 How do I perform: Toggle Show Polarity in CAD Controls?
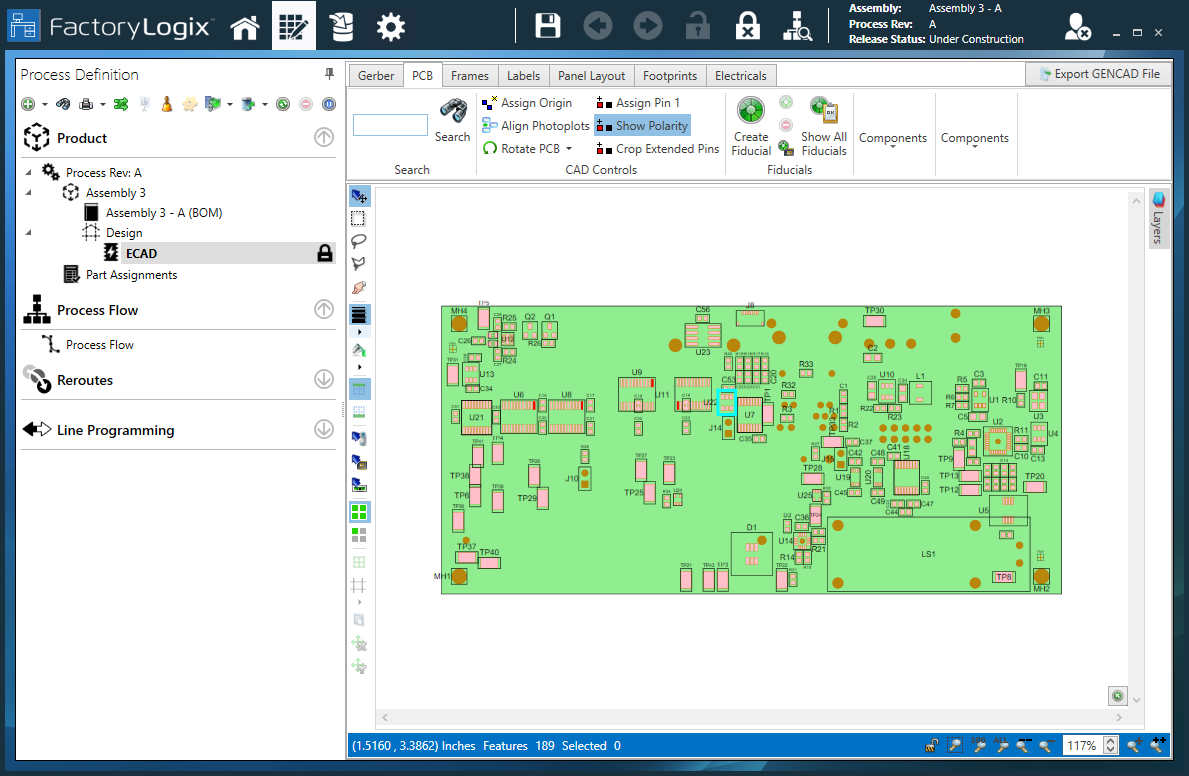[x=641, y=125]
